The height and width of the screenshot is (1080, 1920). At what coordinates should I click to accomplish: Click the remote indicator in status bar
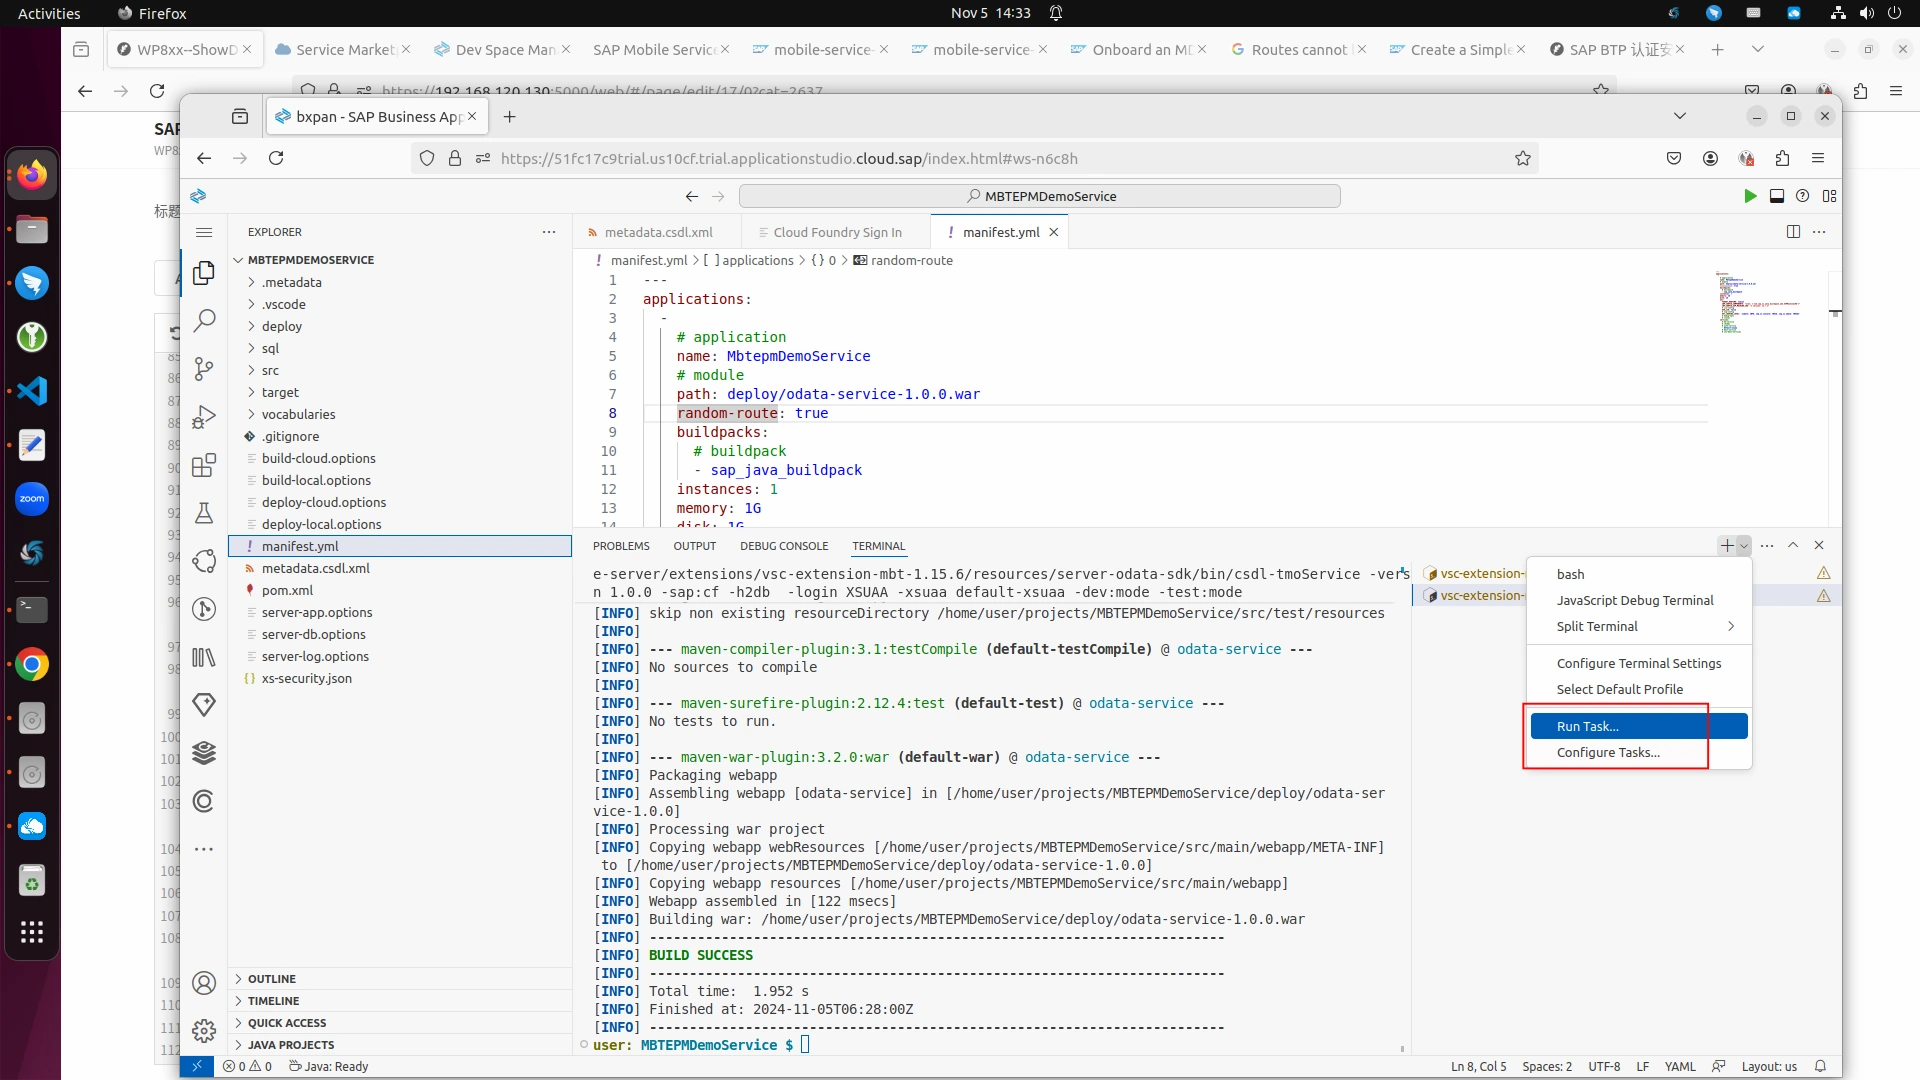click(197, 1066)
